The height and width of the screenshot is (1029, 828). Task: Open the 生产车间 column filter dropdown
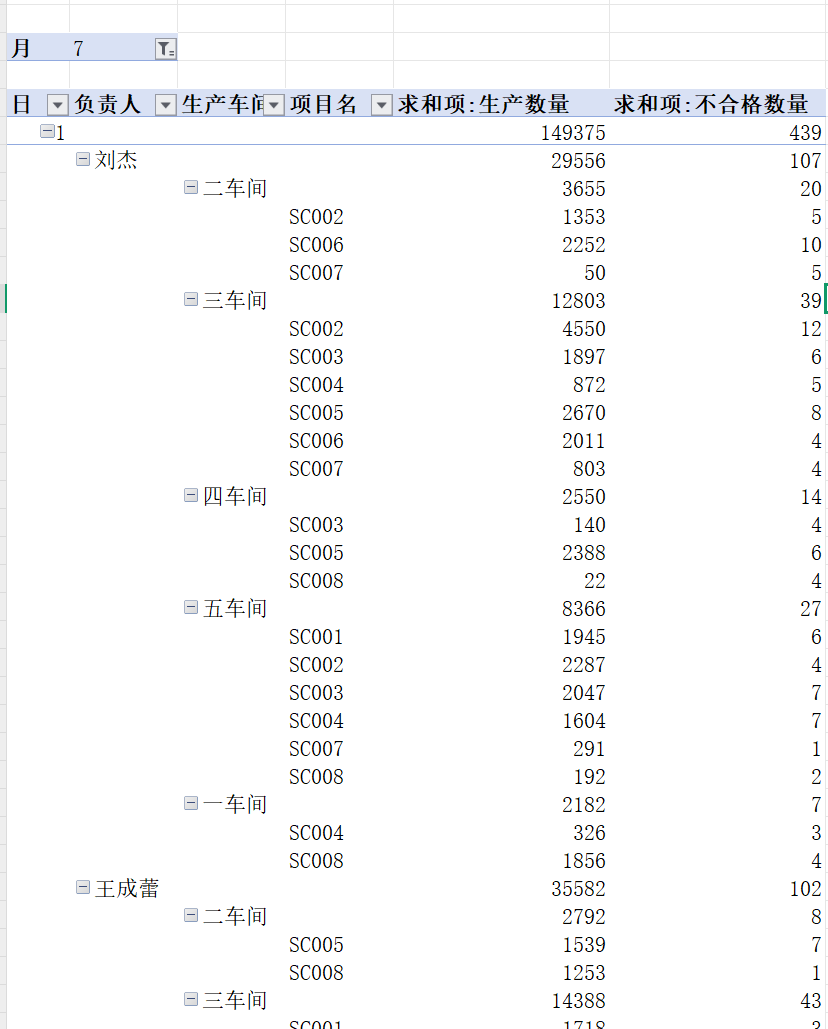click(274, 105)
